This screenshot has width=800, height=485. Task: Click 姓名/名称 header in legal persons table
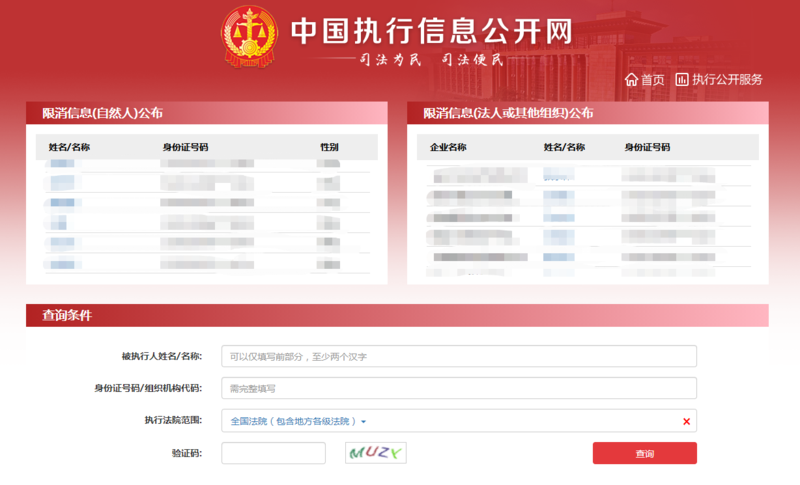point(564,147)
